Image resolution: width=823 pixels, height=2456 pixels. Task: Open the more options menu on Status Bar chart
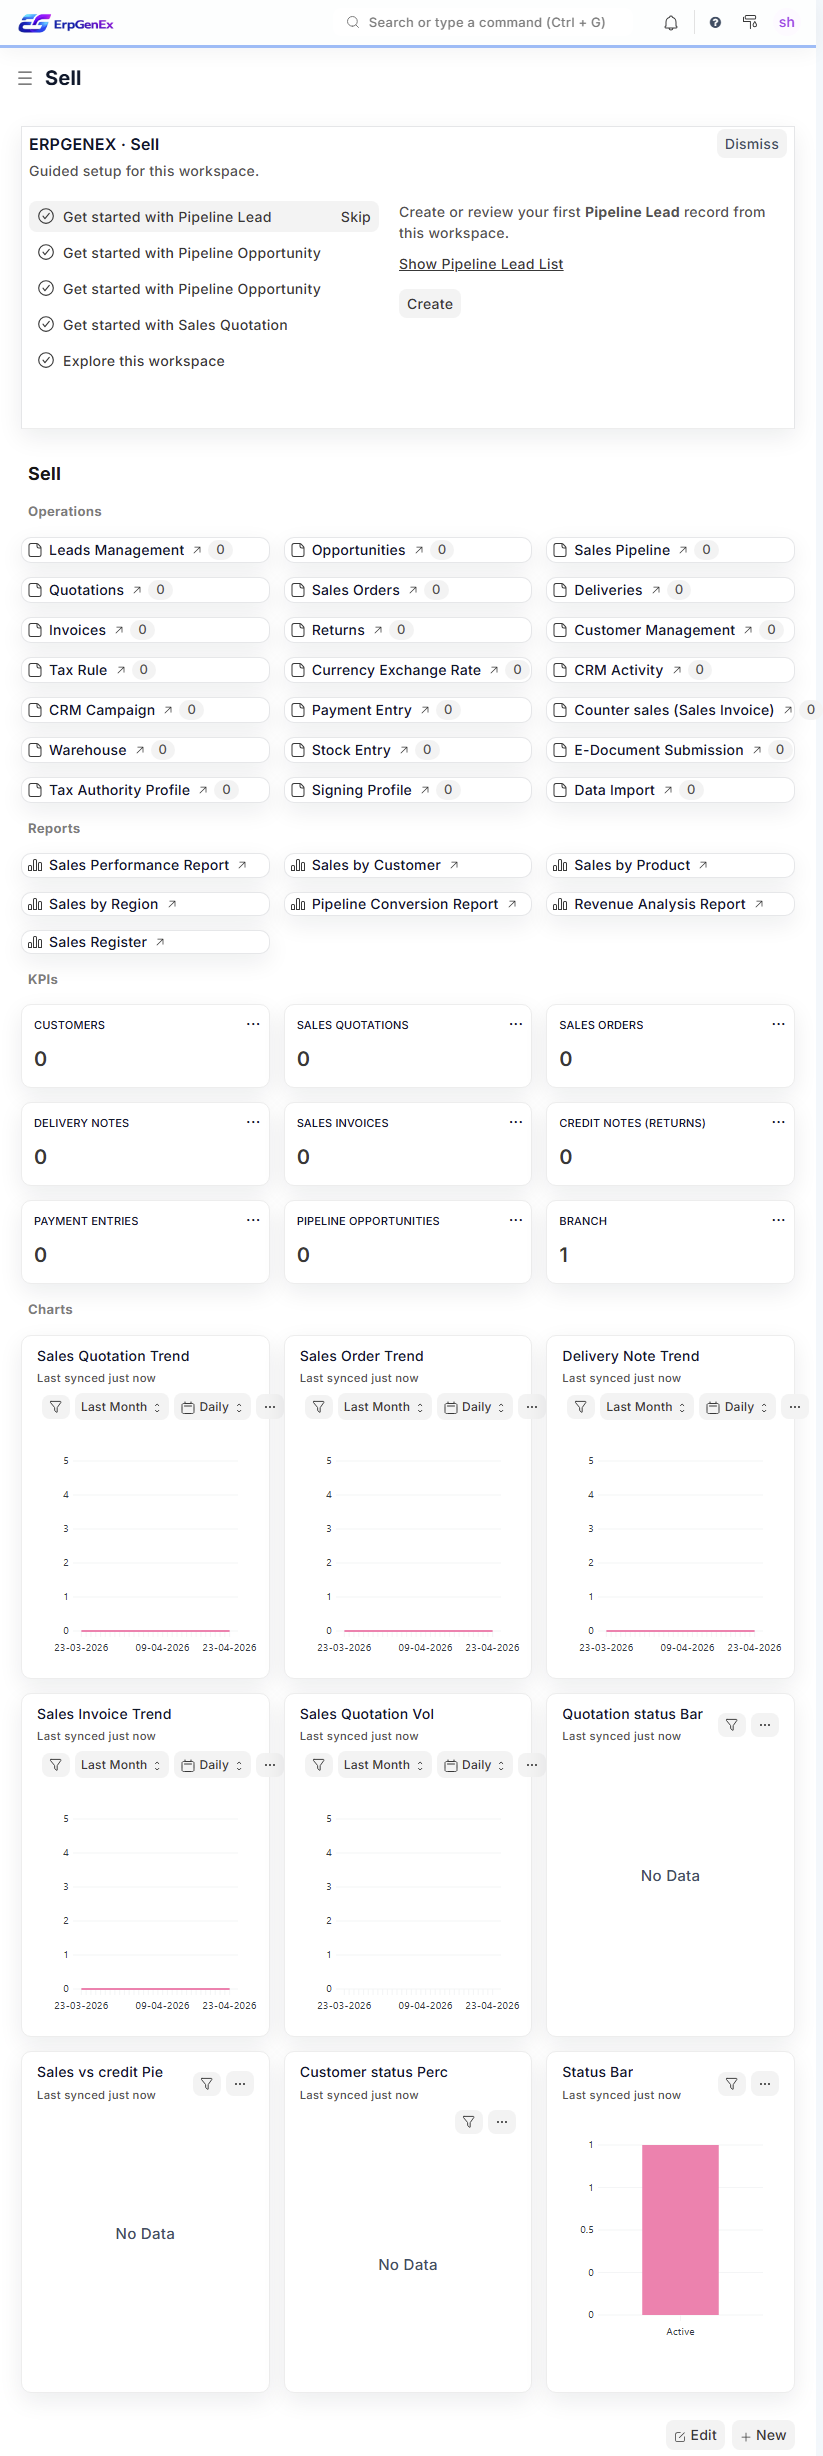(x=765, y=2084)
